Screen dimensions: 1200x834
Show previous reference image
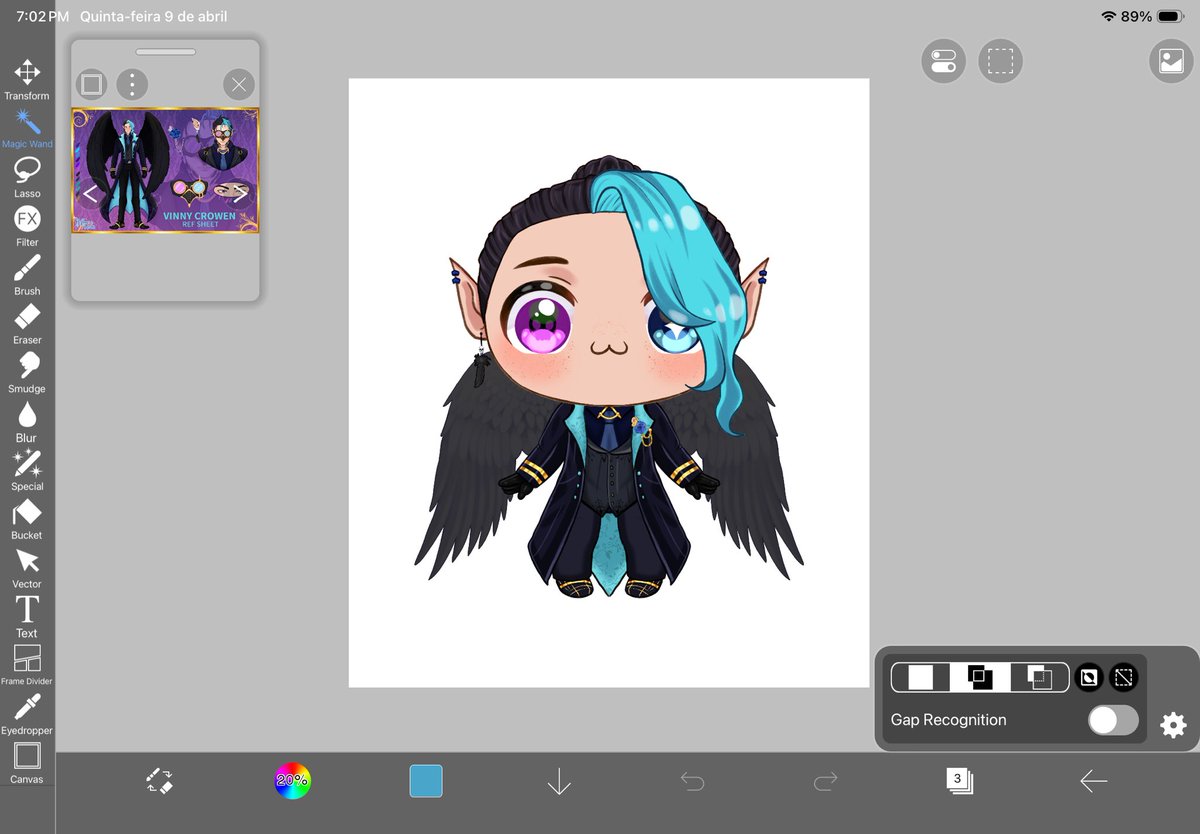[89, 194]
